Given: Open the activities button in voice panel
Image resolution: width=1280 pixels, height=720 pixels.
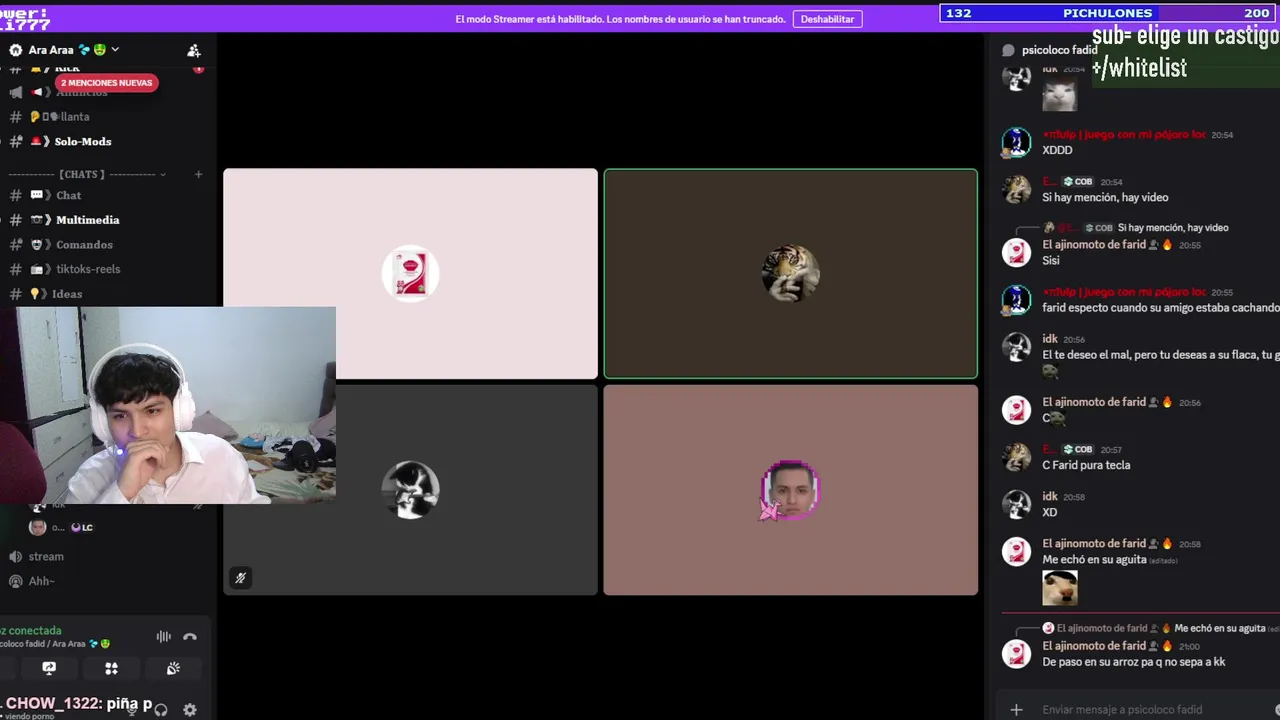Looking at the screenshot, I should click(111, 668).
